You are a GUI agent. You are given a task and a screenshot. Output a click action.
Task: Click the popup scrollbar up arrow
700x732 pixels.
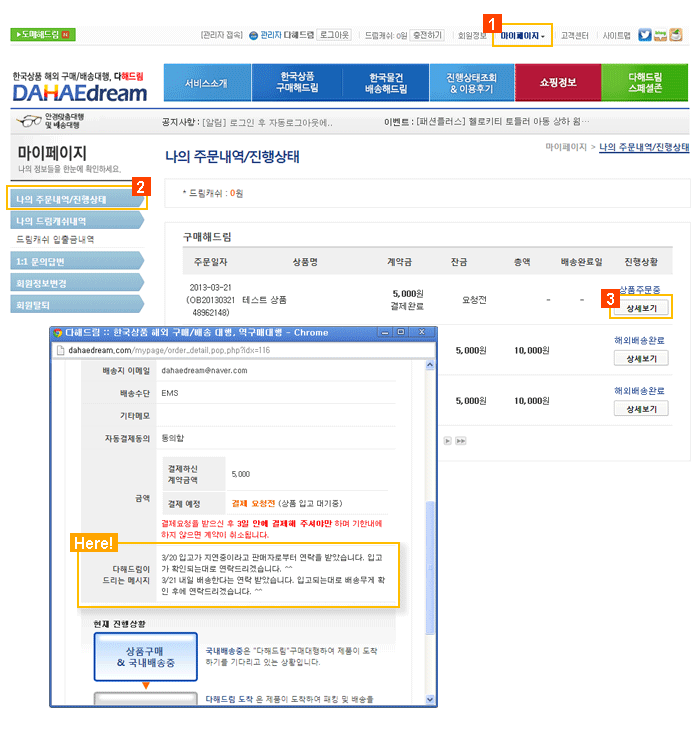(430, 366)
